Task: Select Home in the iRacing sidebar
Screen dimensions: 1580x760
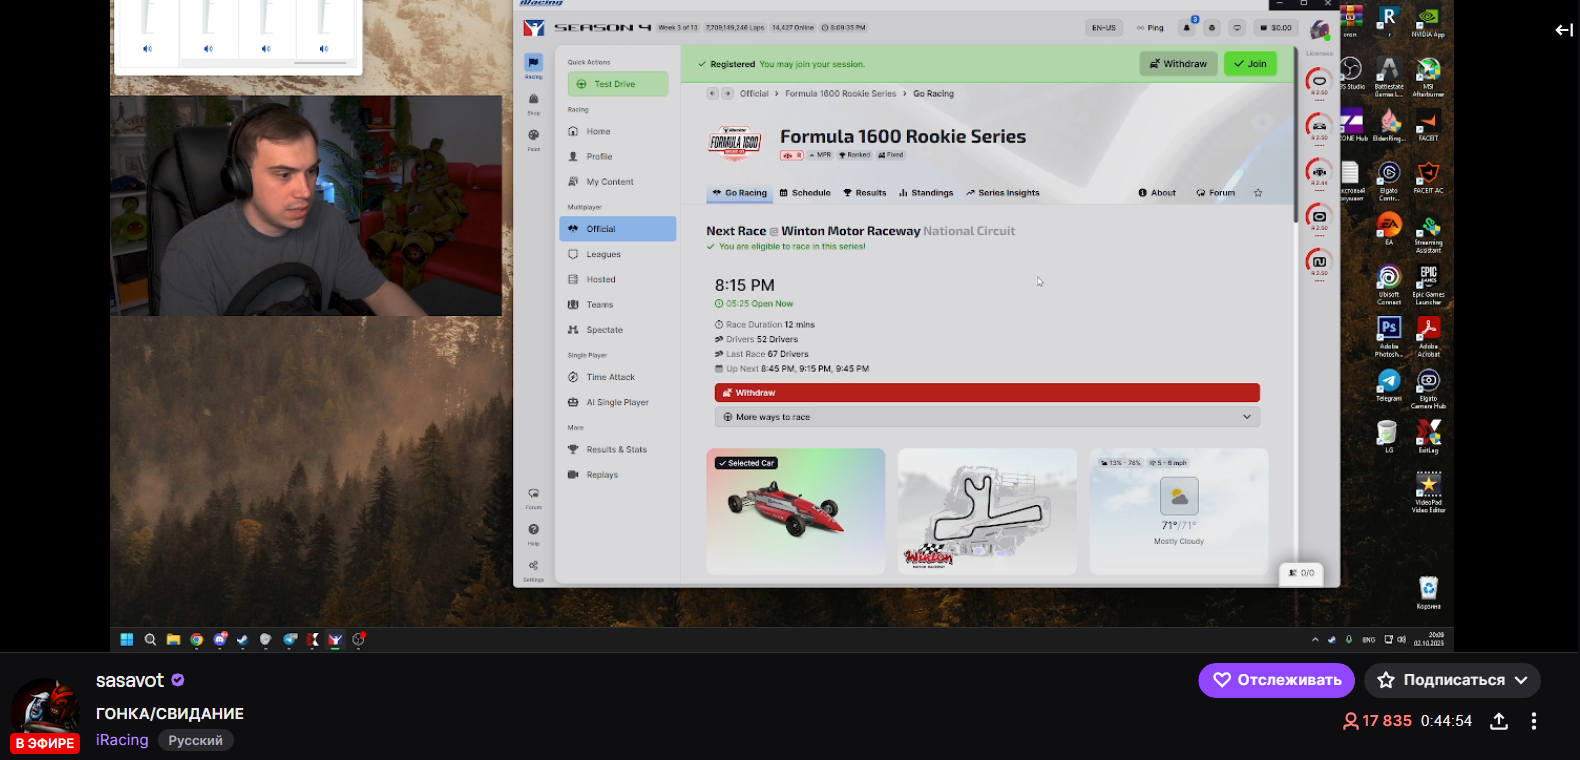Action: [x=618, y=132]
